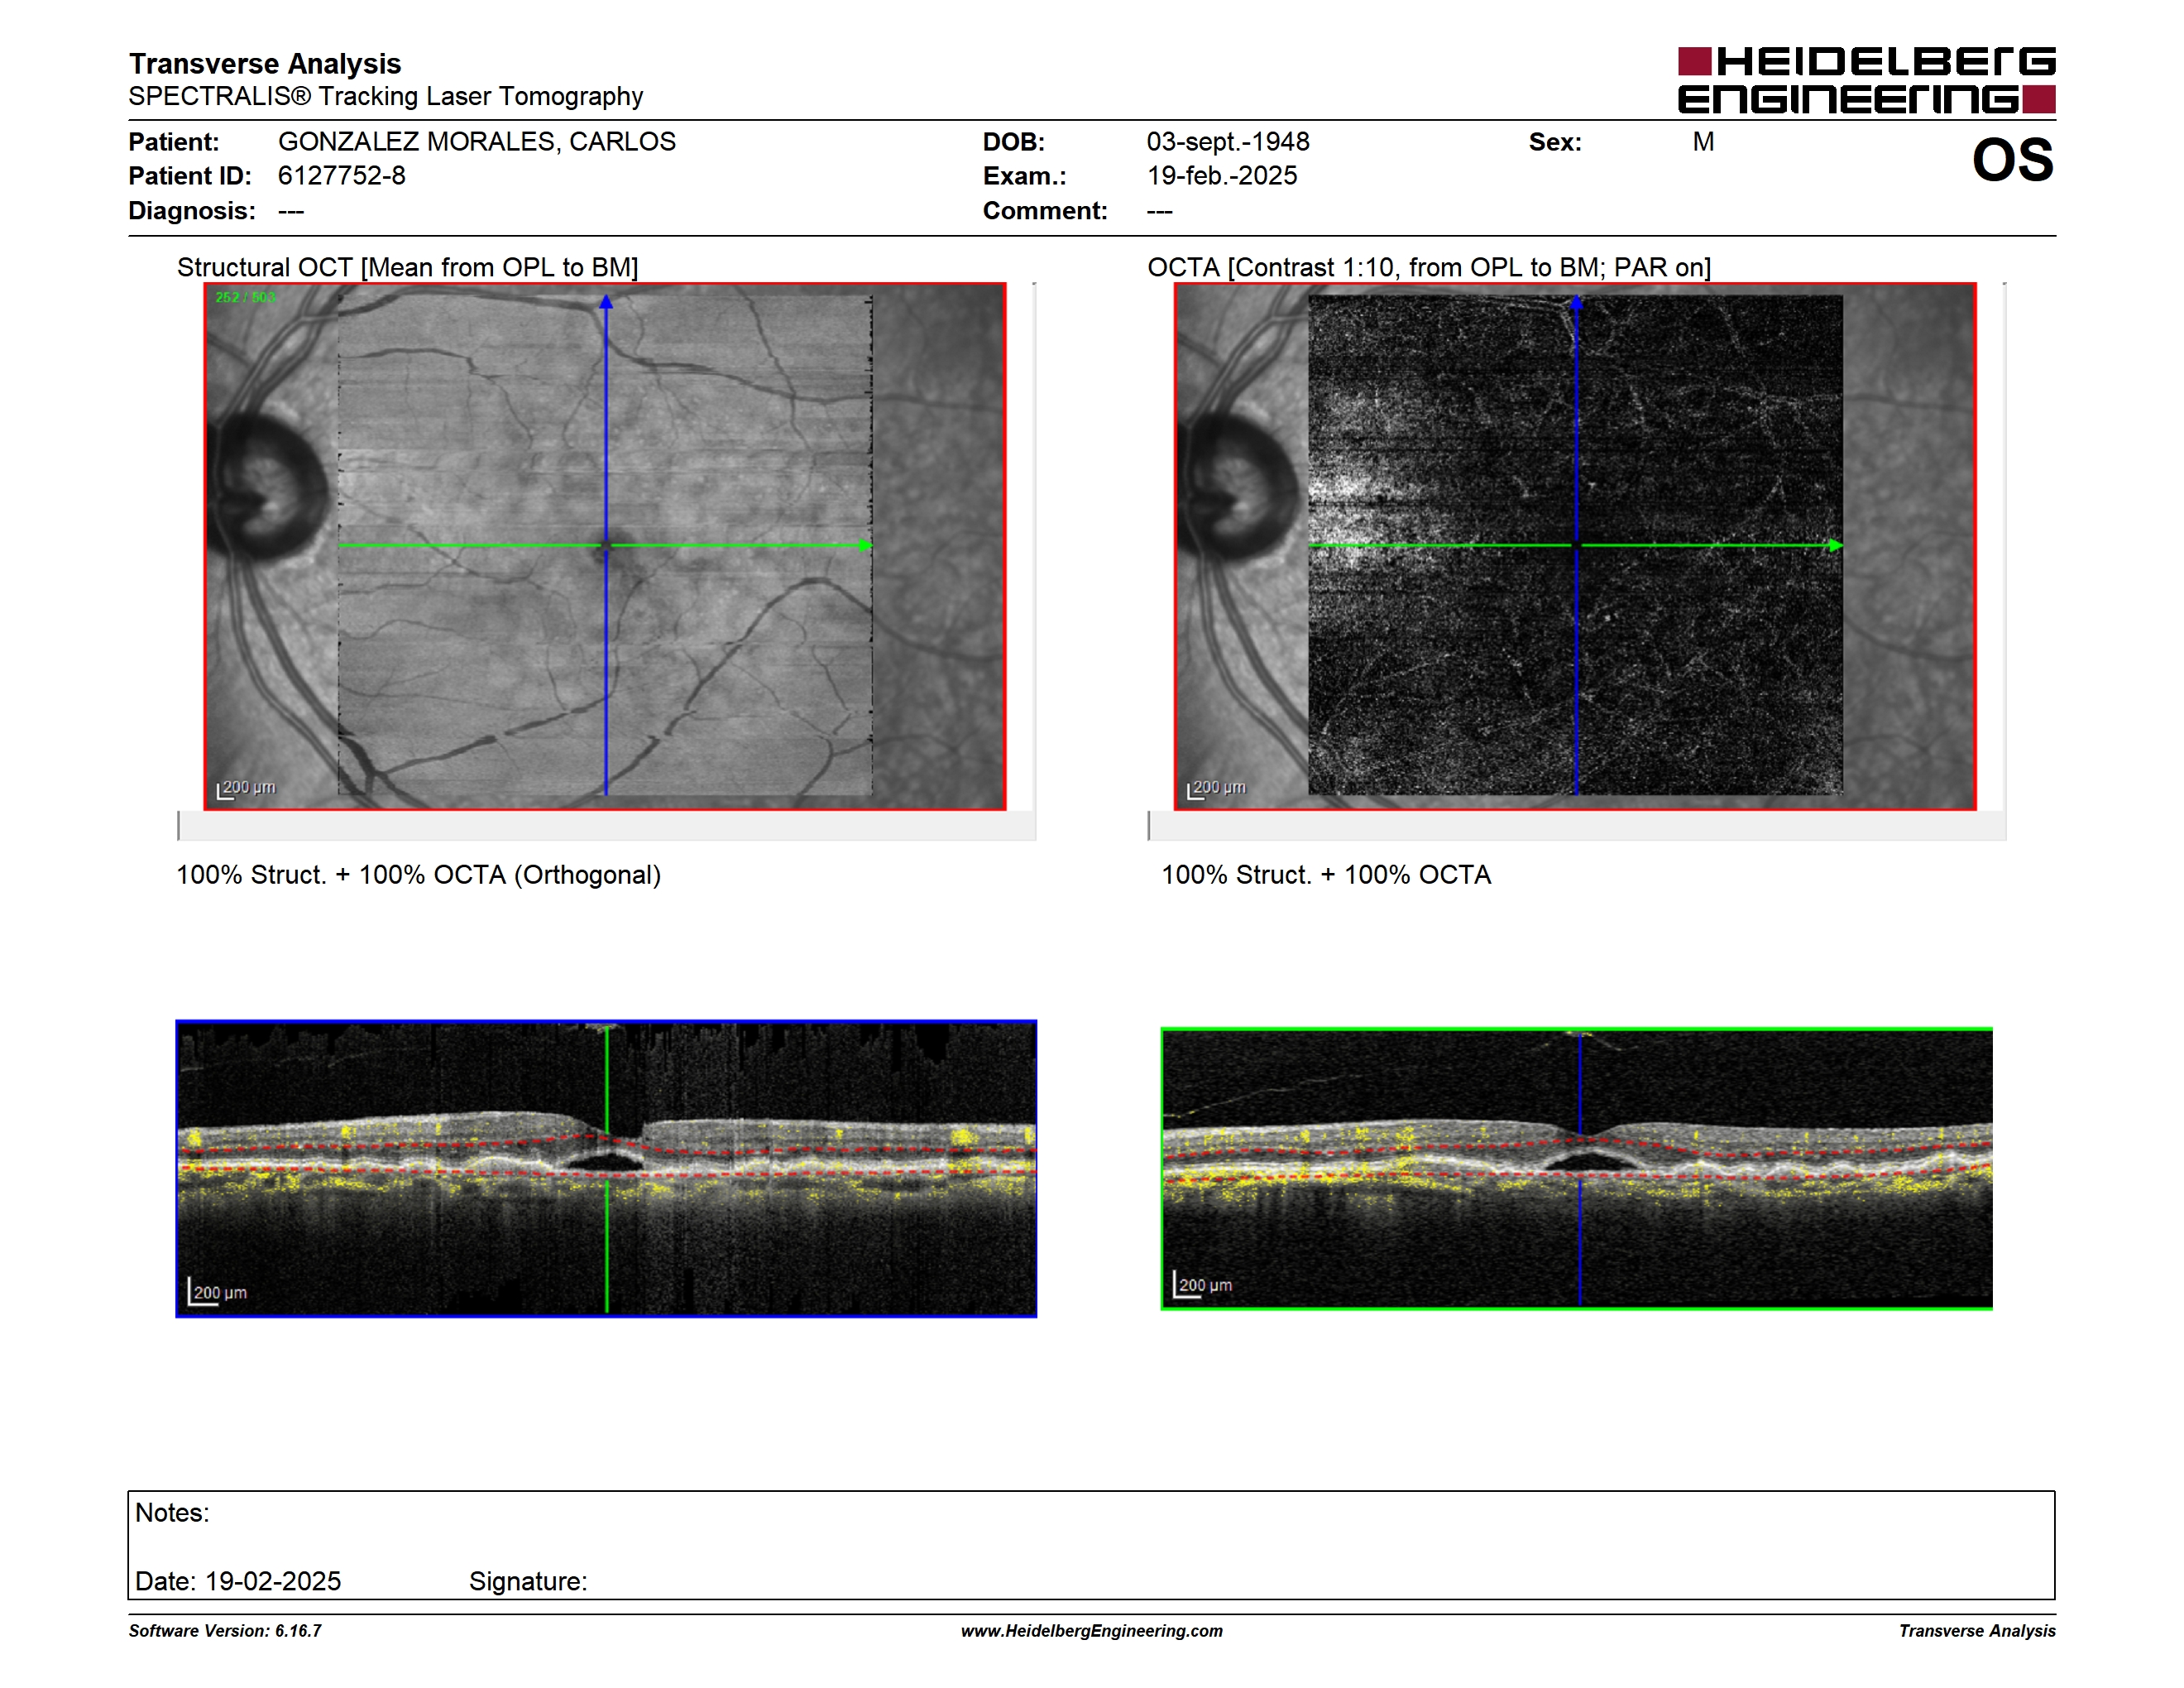Click the patient name GONZALEZ MORALES, CARLOS
The image size is (2184, 1688).
click(x=477, y=141)
